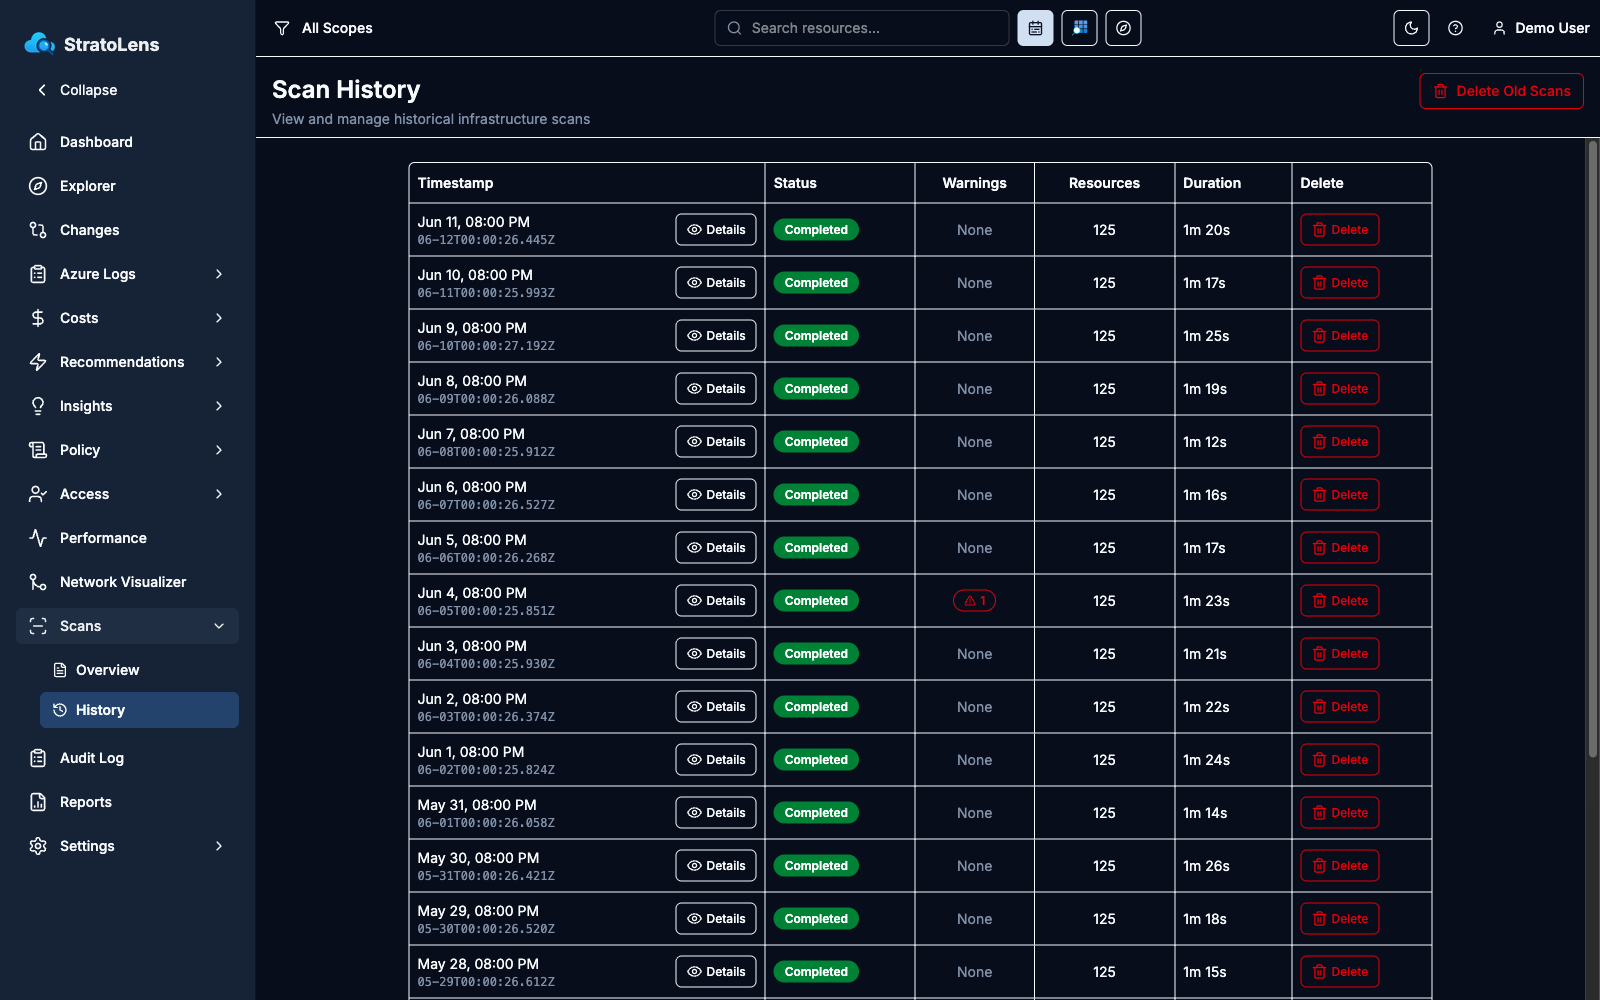Focus the Search resources field
This screenshot has height=1000, width=1600.
click(862, 28)
